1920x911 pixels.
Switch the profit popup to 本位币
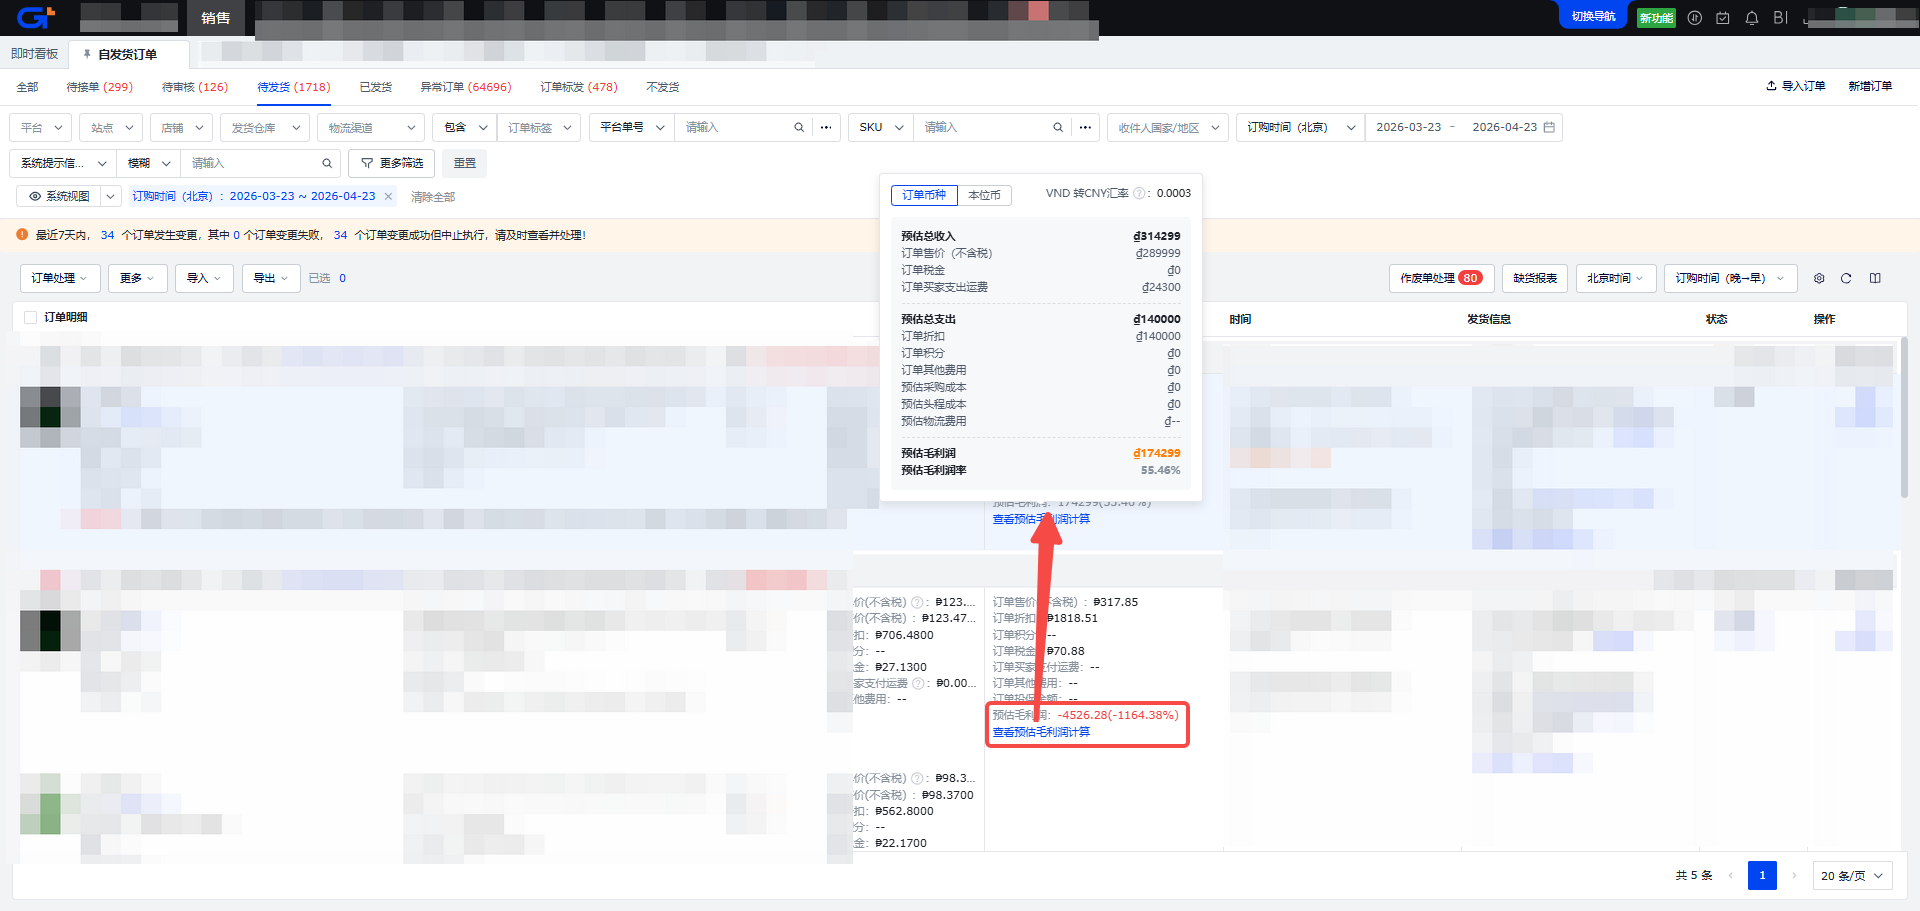point(984,195)
